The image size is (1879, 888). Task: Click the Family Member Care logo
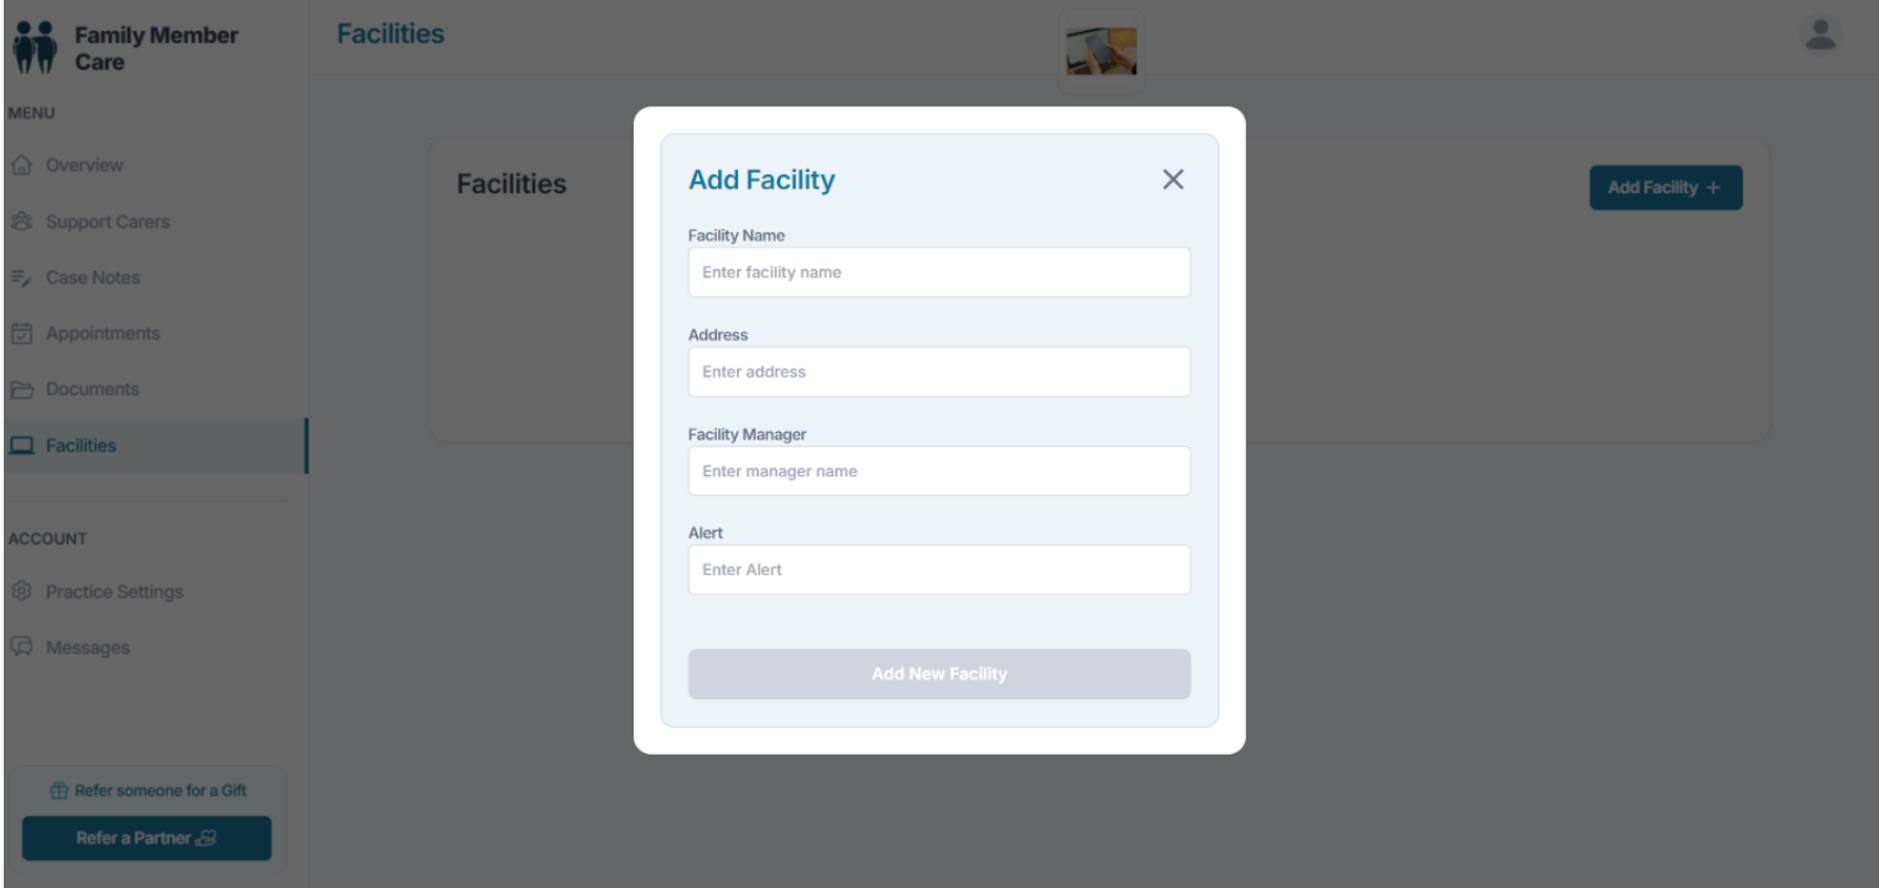point(36,47)
